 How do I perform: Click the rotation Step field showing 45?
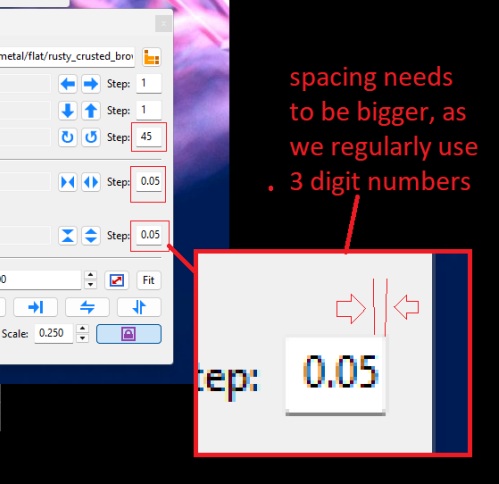click(x=149, y=137)
